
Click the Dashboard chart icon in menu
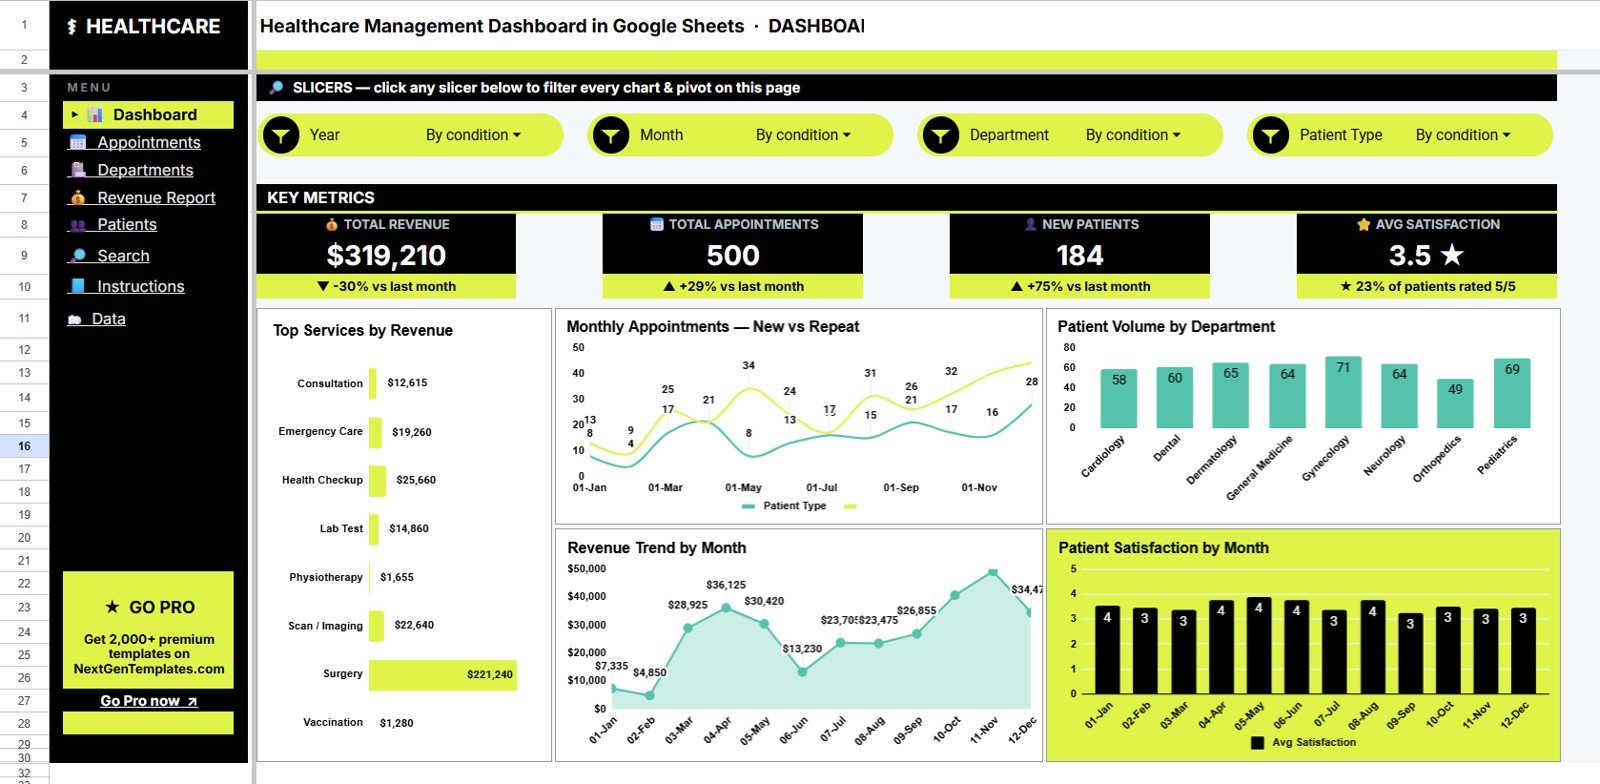(95, 115)
